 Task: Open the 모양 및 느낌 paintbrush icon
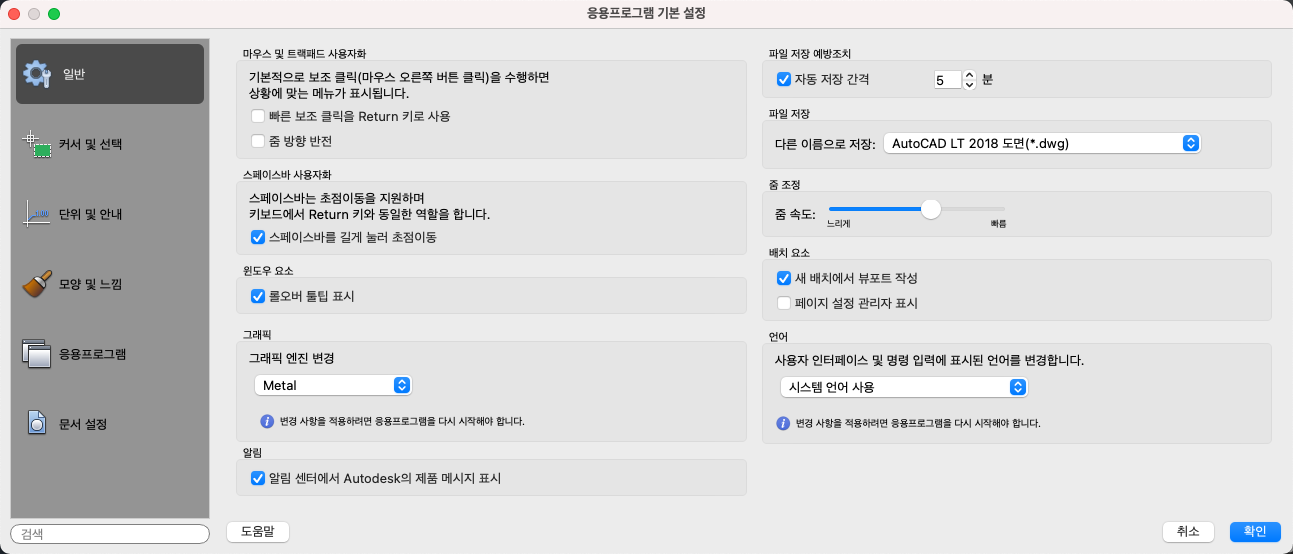pyautogui.click(x=37, y=284)
